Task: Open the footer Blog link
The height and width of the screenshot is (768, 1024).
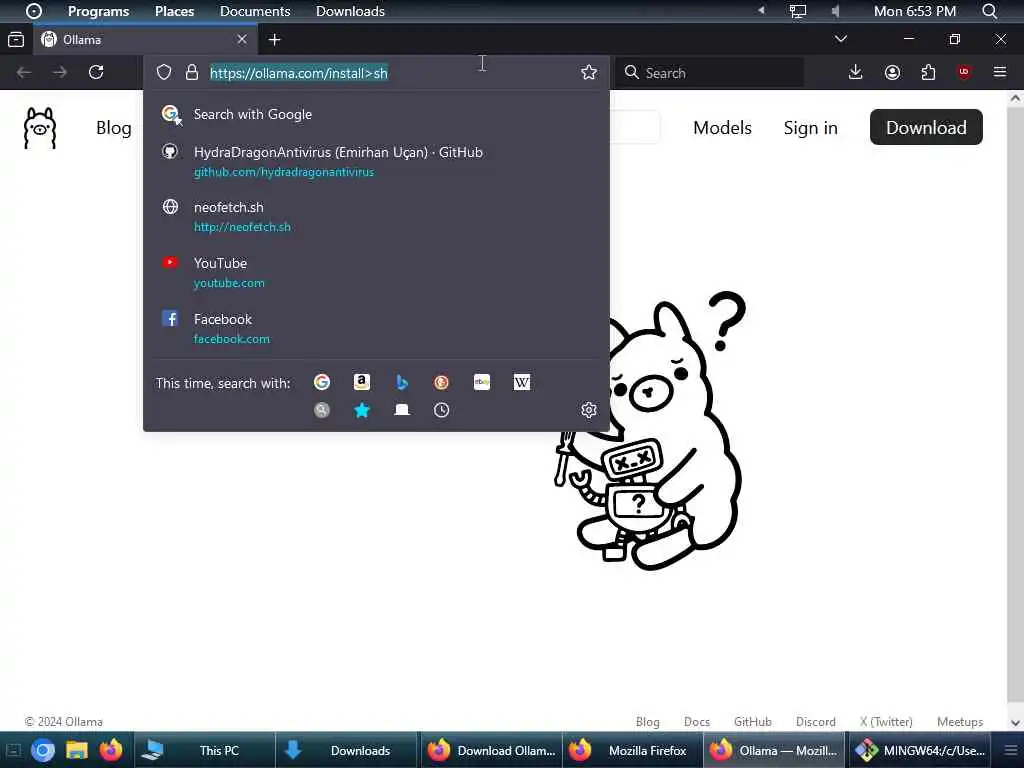Action: (x=647, y=722)
